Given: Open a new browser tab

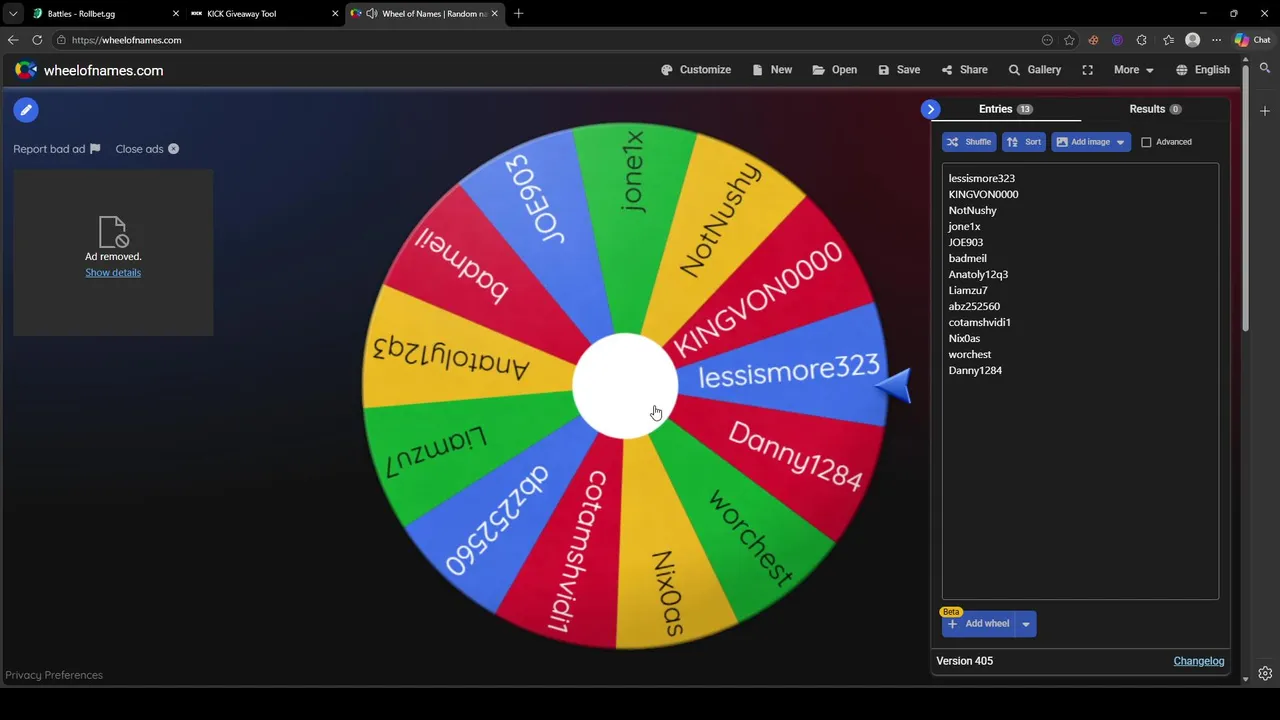Looking at the screenshot, I should [x=518, y=14].
